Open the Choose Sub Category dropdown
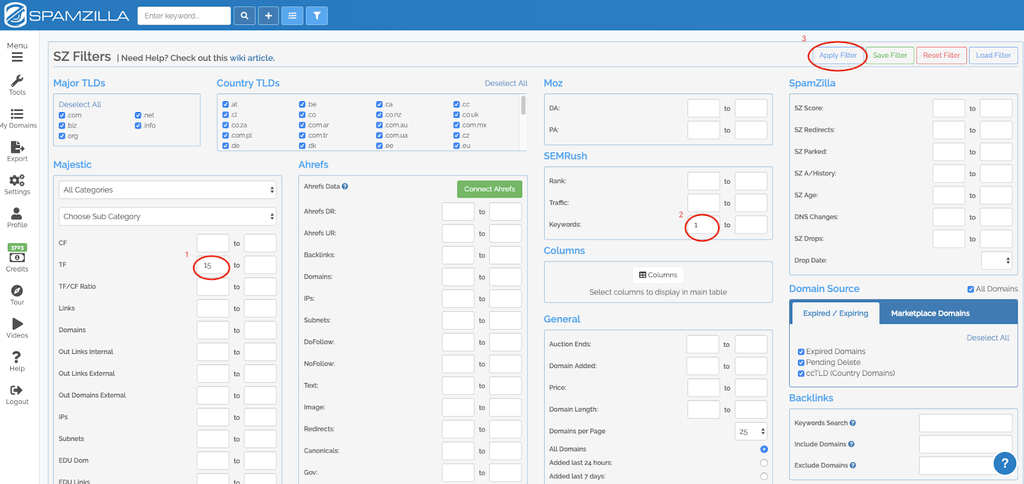1024x484 pixels. 167,216
